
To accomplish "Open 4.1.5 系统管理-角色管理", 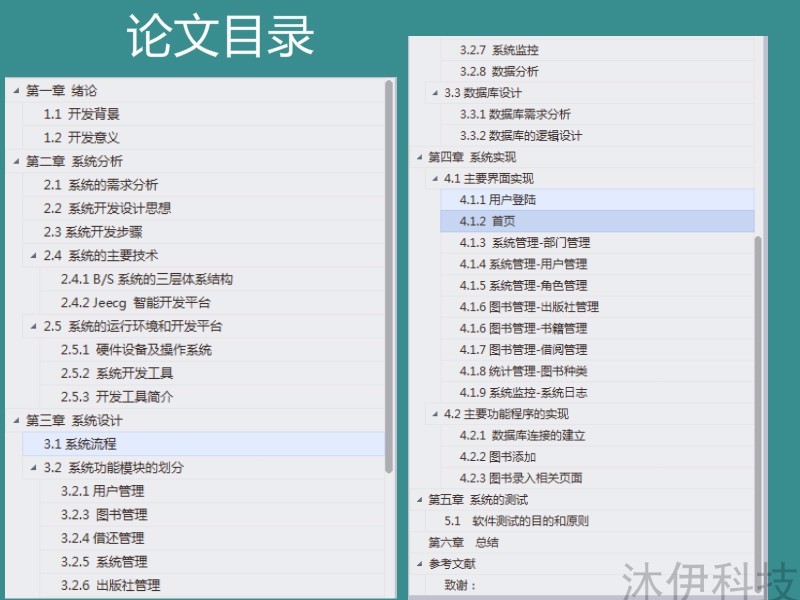I will pyautogui.click(x=523, y=285).
